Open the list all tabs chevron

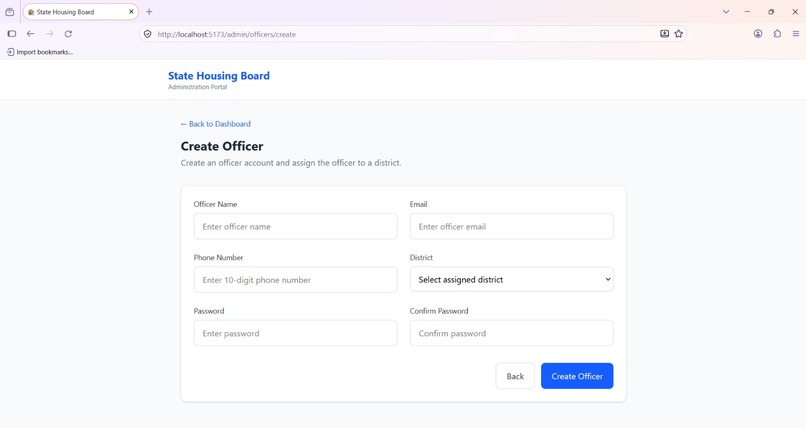tap(726, 12)
